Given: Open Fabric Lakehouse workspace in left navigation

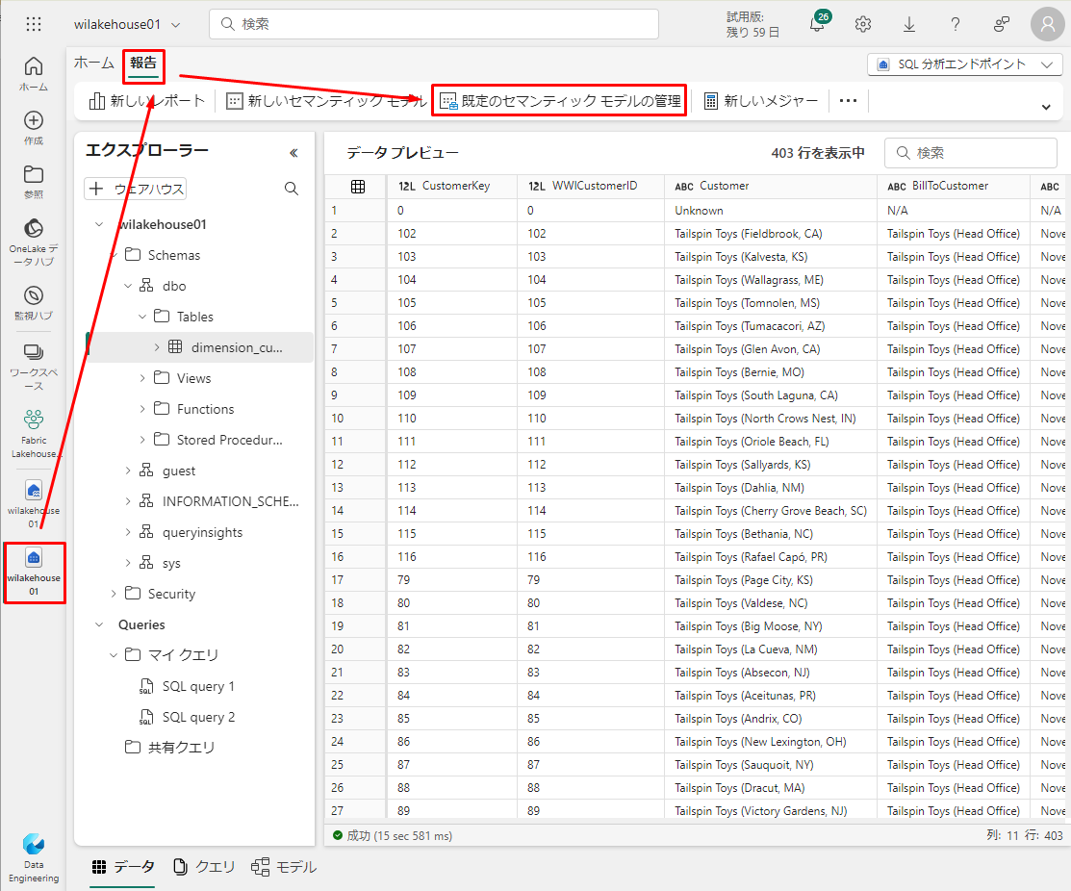Looking at the screenshot, I should point(33,434).
